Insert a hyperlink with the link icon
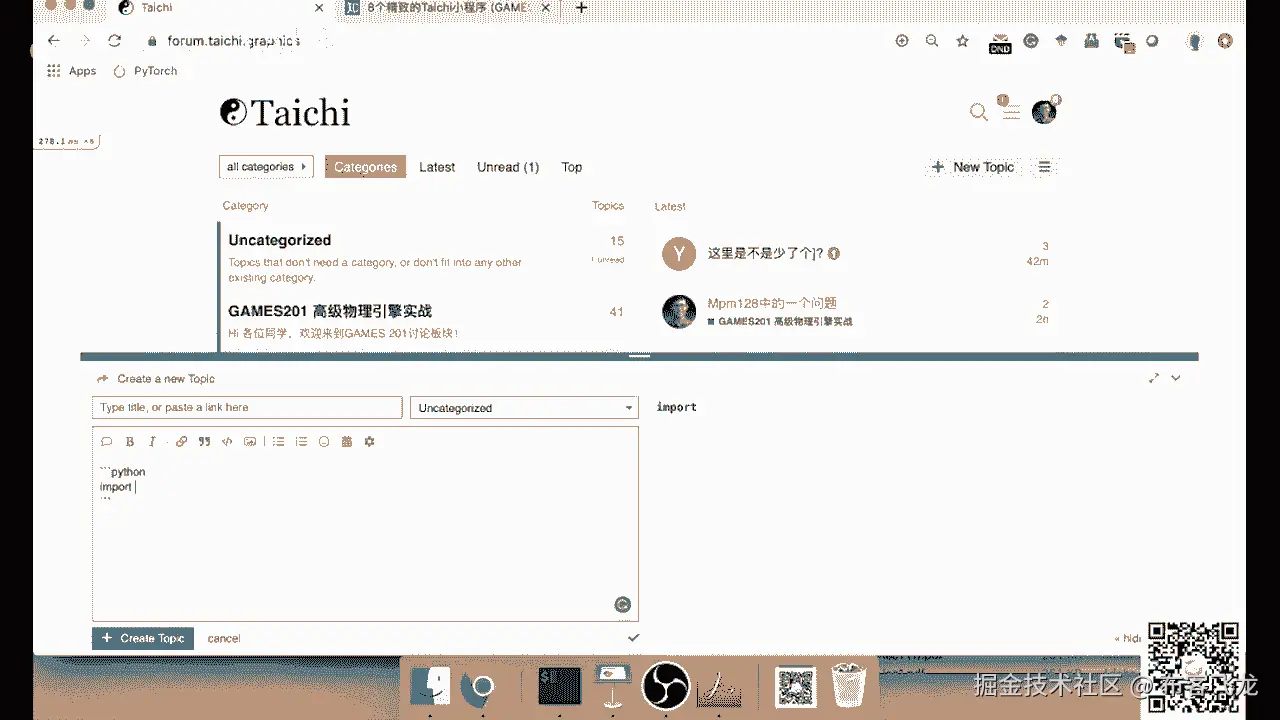1280x720 pixels. pyautogui.click(x=181, y=441)
